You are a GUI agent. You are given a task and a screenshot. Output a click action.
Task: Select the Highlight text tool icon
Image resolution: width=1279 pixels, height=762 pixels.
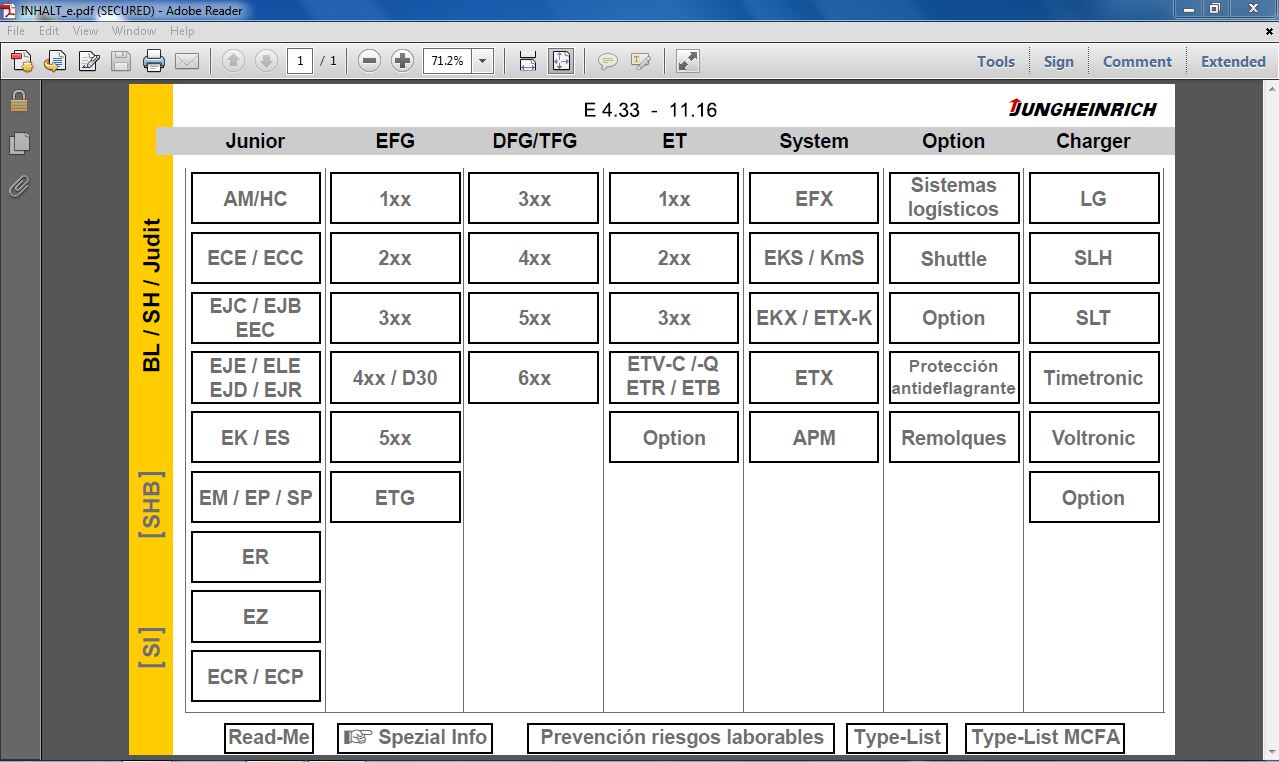640,61
